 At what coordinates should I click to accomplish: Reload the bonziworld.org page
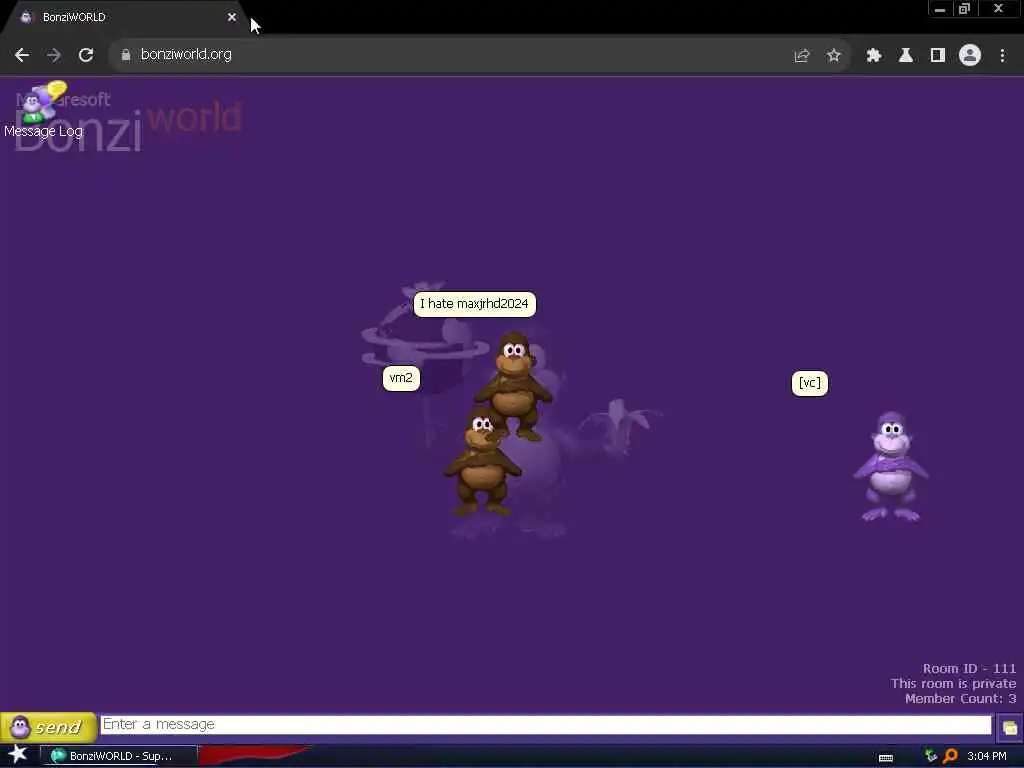coord(86,56)
